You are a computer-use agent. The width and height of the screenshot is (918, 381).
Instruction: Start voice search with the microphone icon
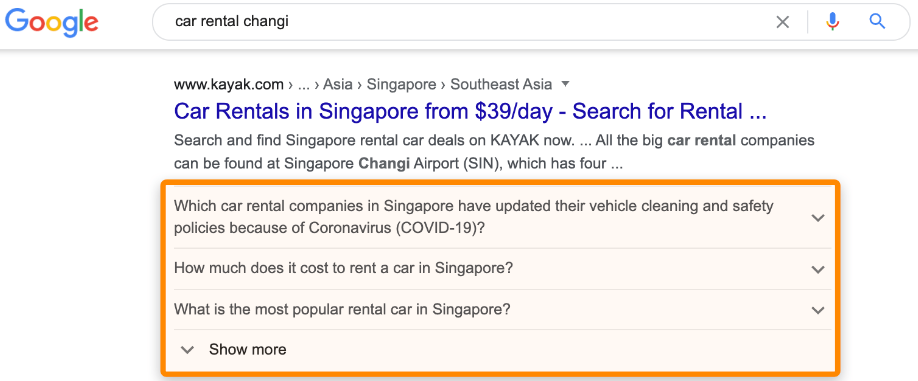click(832, 22)
